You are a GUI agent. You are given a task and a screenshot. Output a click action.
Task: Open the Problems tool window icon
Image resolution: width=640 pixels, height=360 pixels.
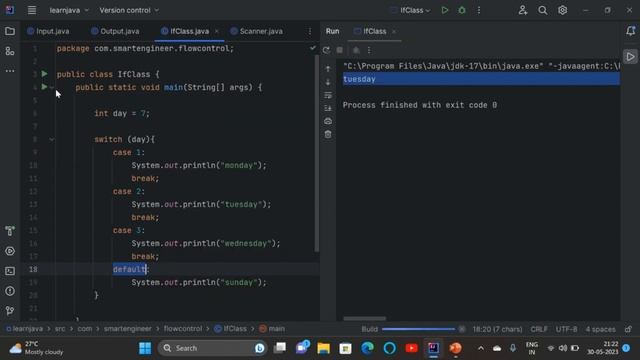tap(10, 291)
